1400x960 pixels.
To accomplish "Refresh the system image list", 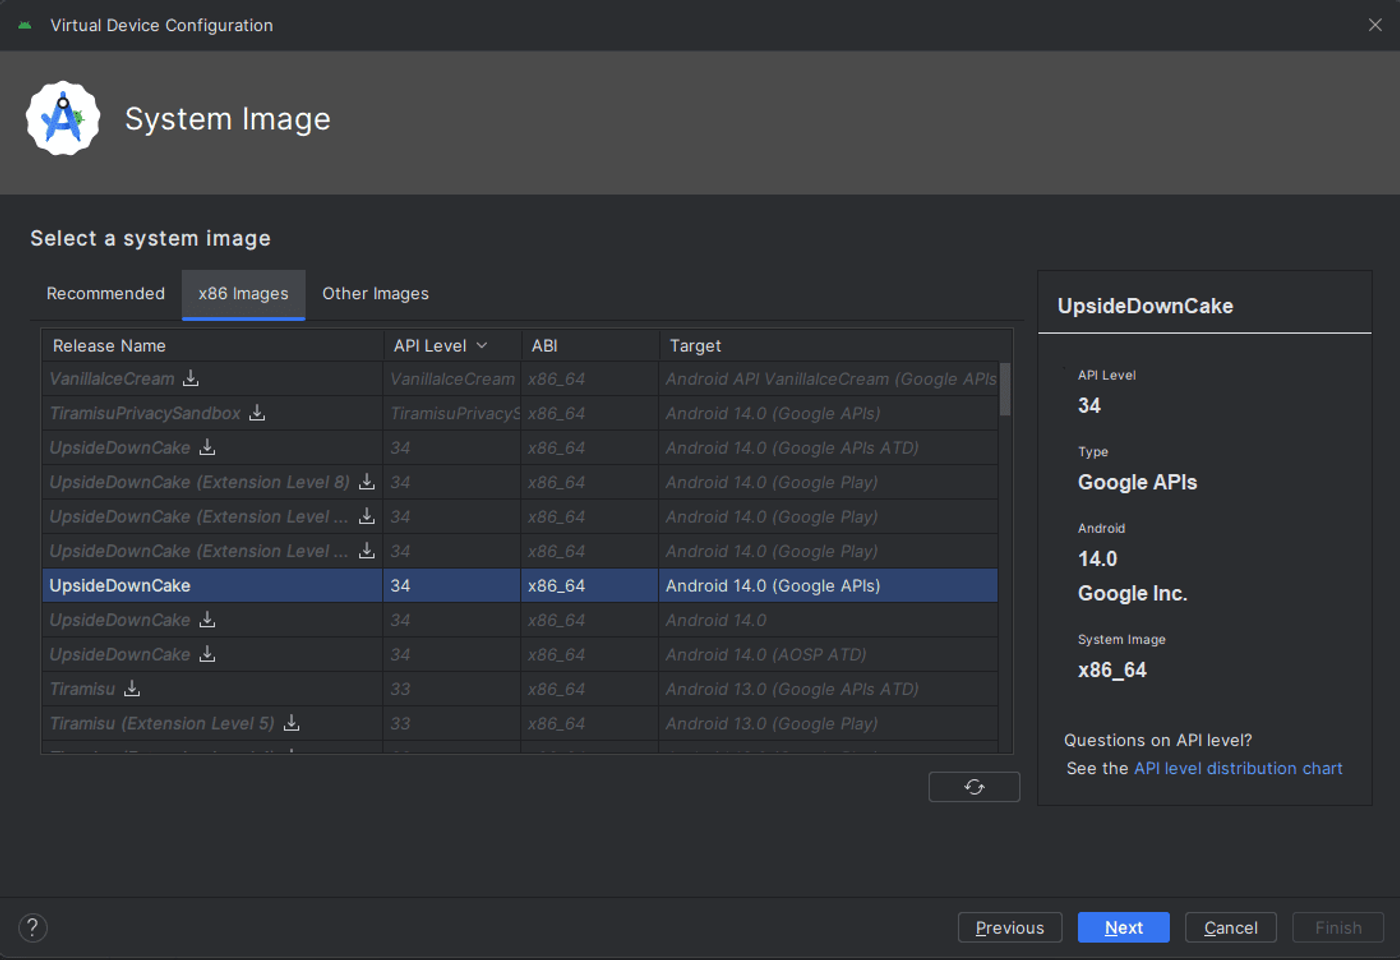I will [974, 787].
